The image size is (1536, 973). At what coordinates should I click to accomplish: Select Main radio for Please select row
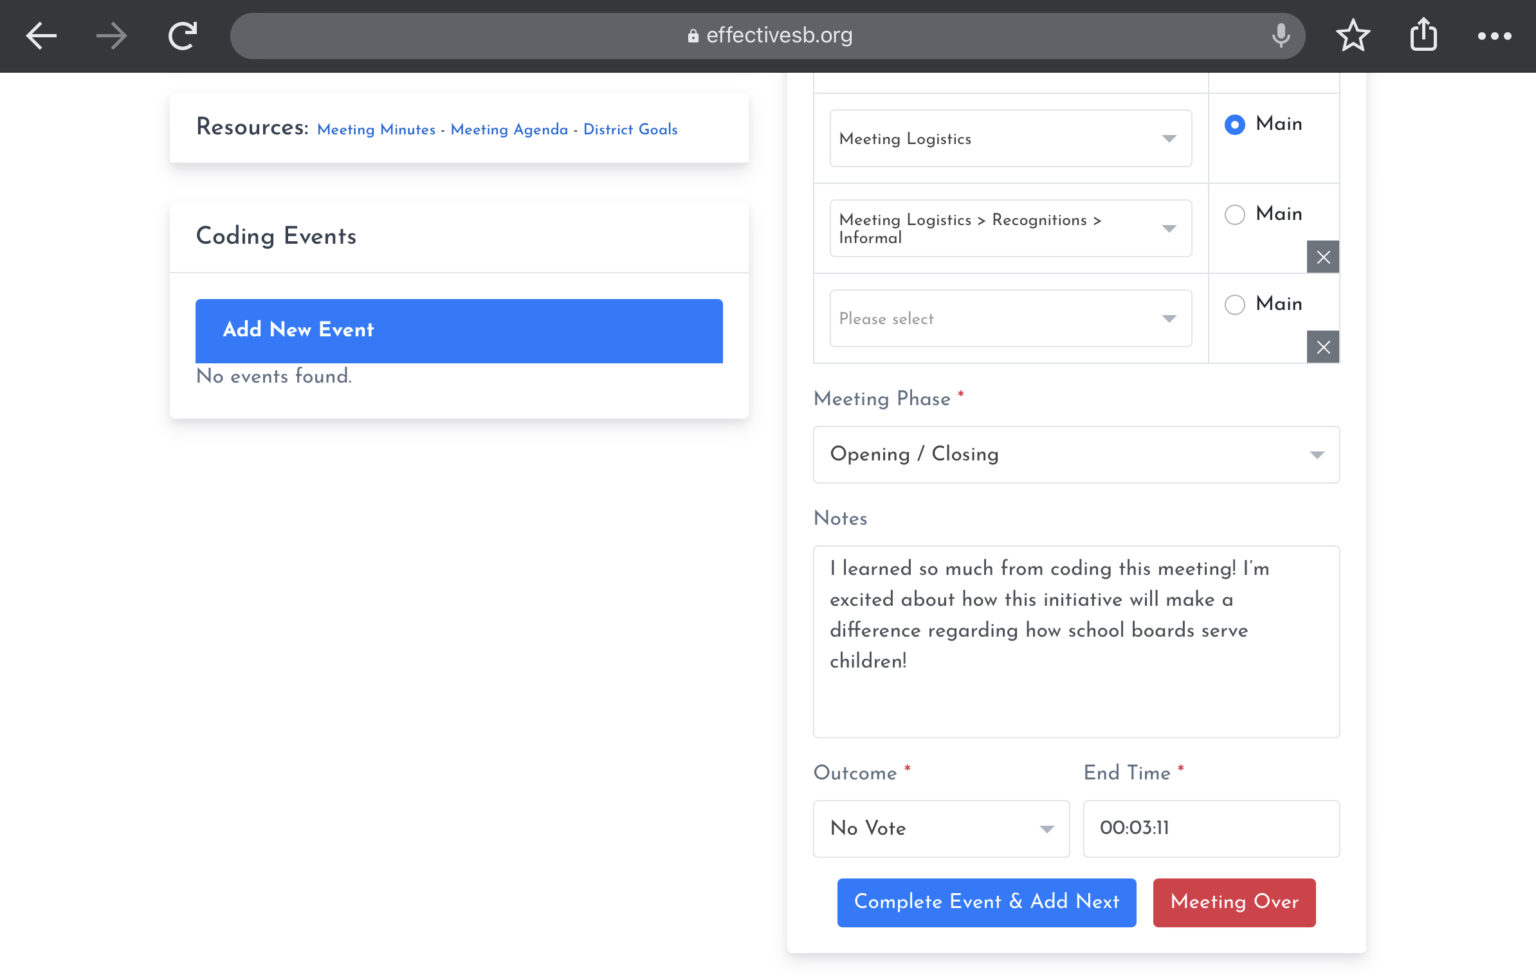point(1235,304)
